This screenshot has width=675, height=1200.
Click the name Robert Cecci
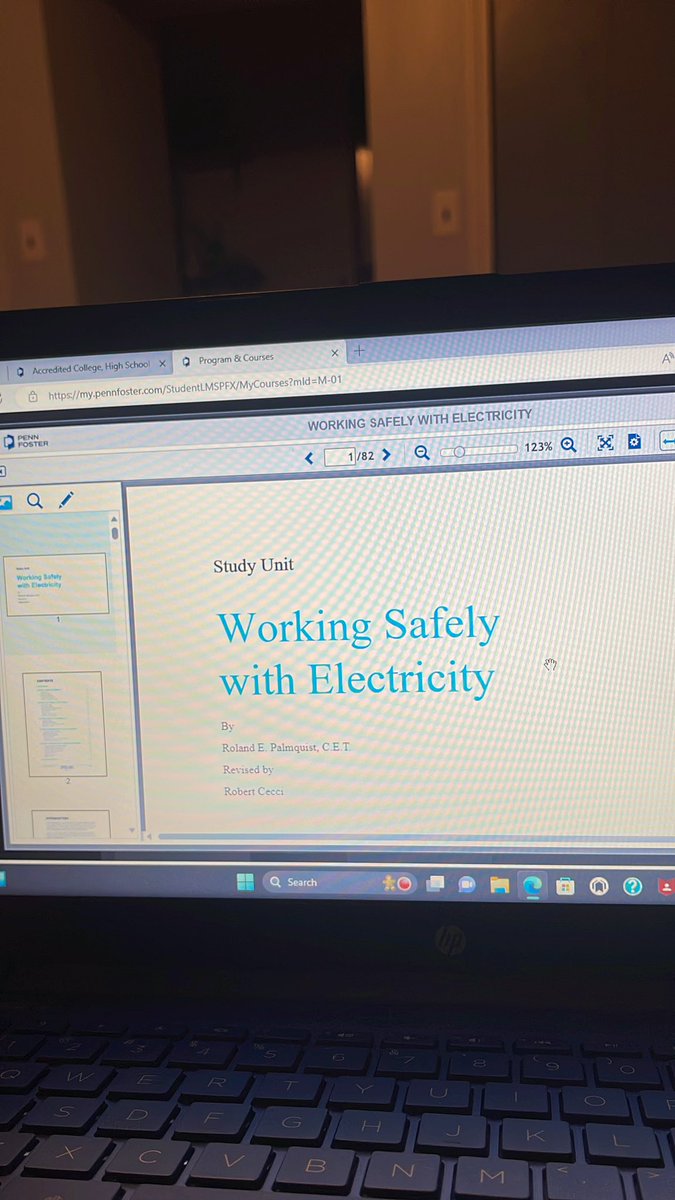253,791
